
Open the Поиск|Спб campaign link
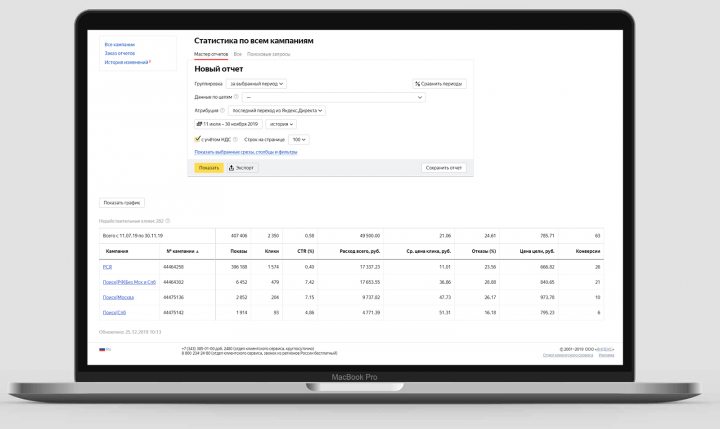point(114,312)
